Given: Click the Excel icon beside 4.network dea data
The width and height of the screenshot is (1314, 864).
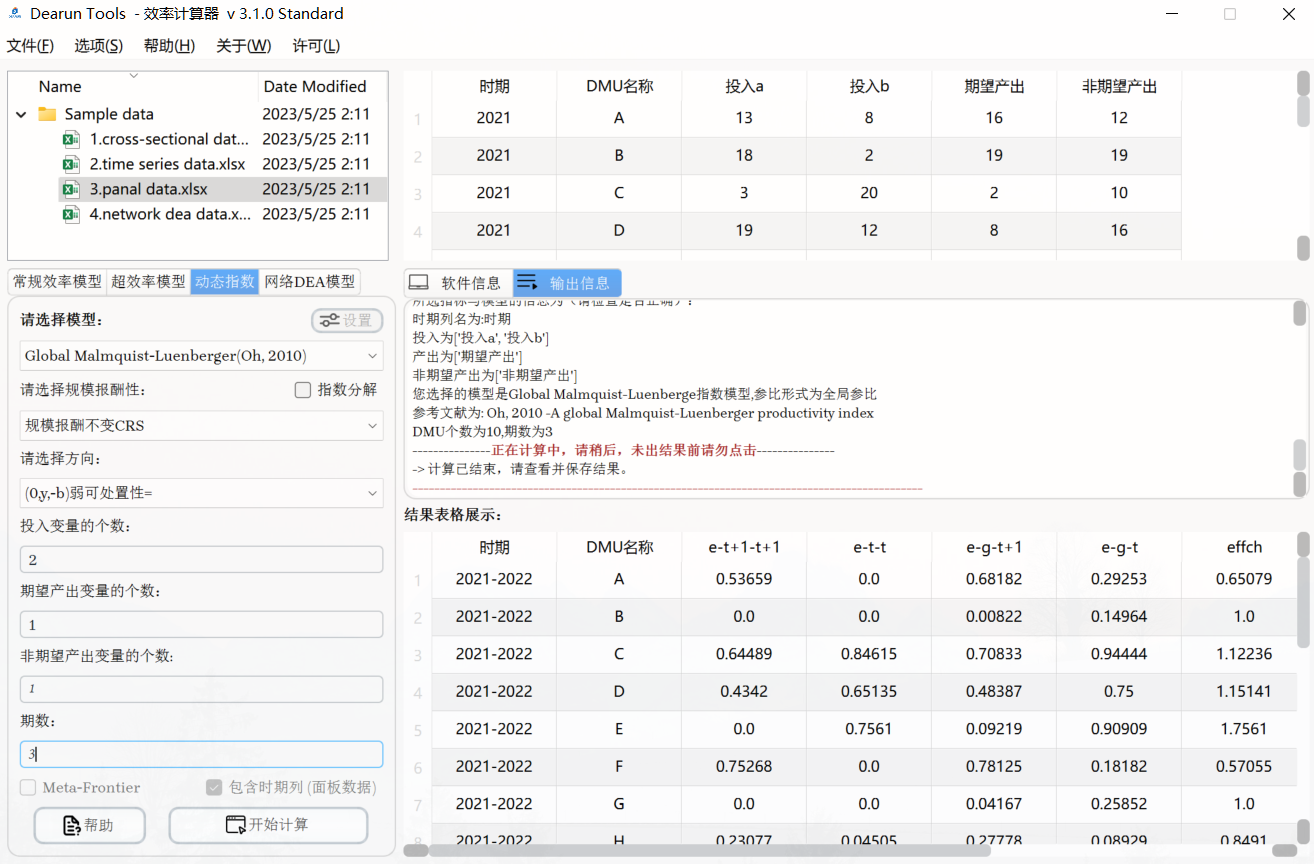Looking at the screenshot, I should 70,214.
